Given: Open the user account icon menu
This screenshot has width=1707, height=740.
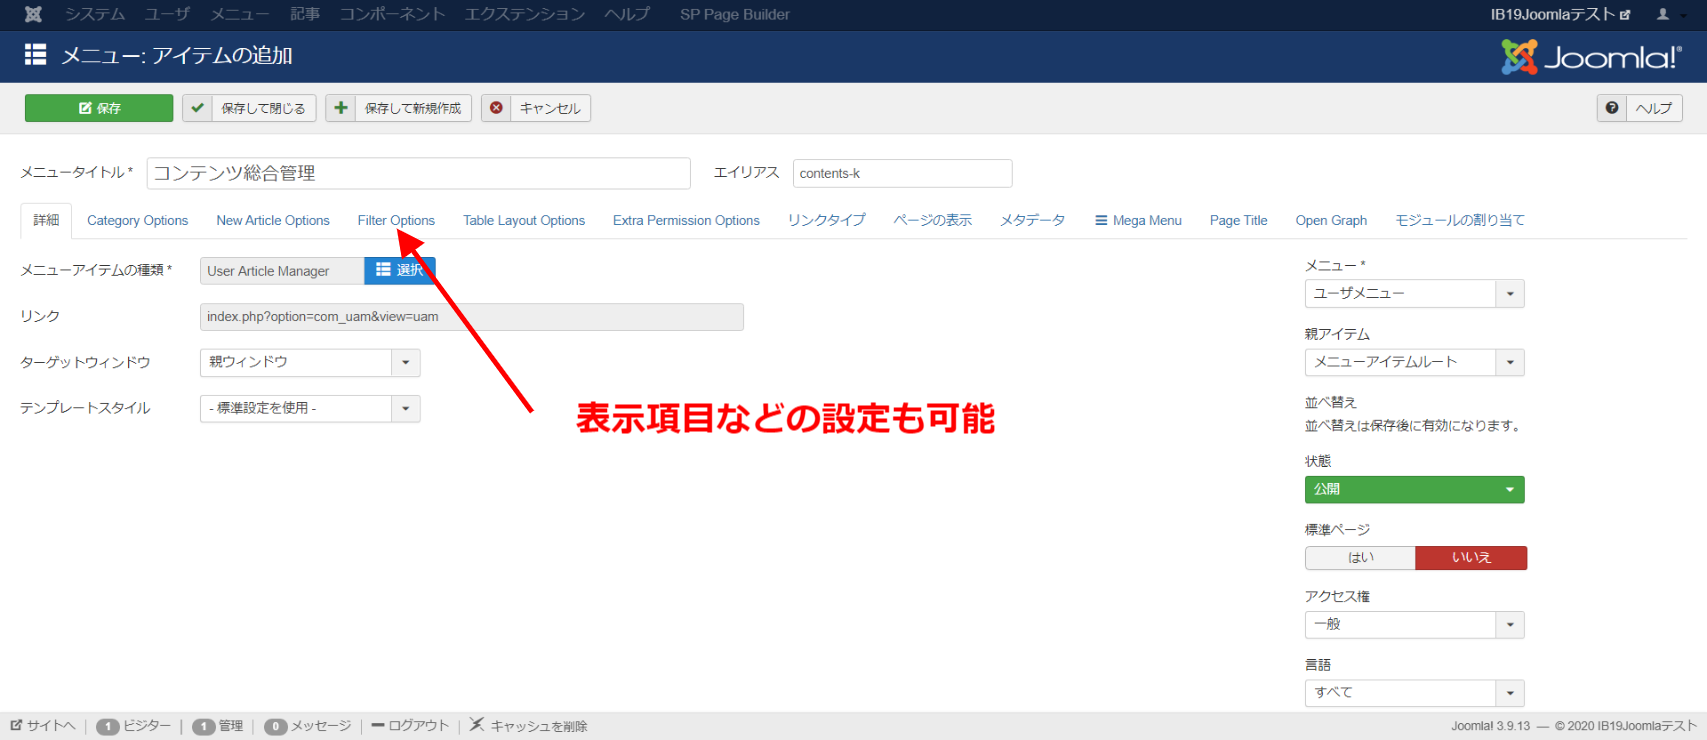Looking at the screenshot, I should pos(1663,14).
